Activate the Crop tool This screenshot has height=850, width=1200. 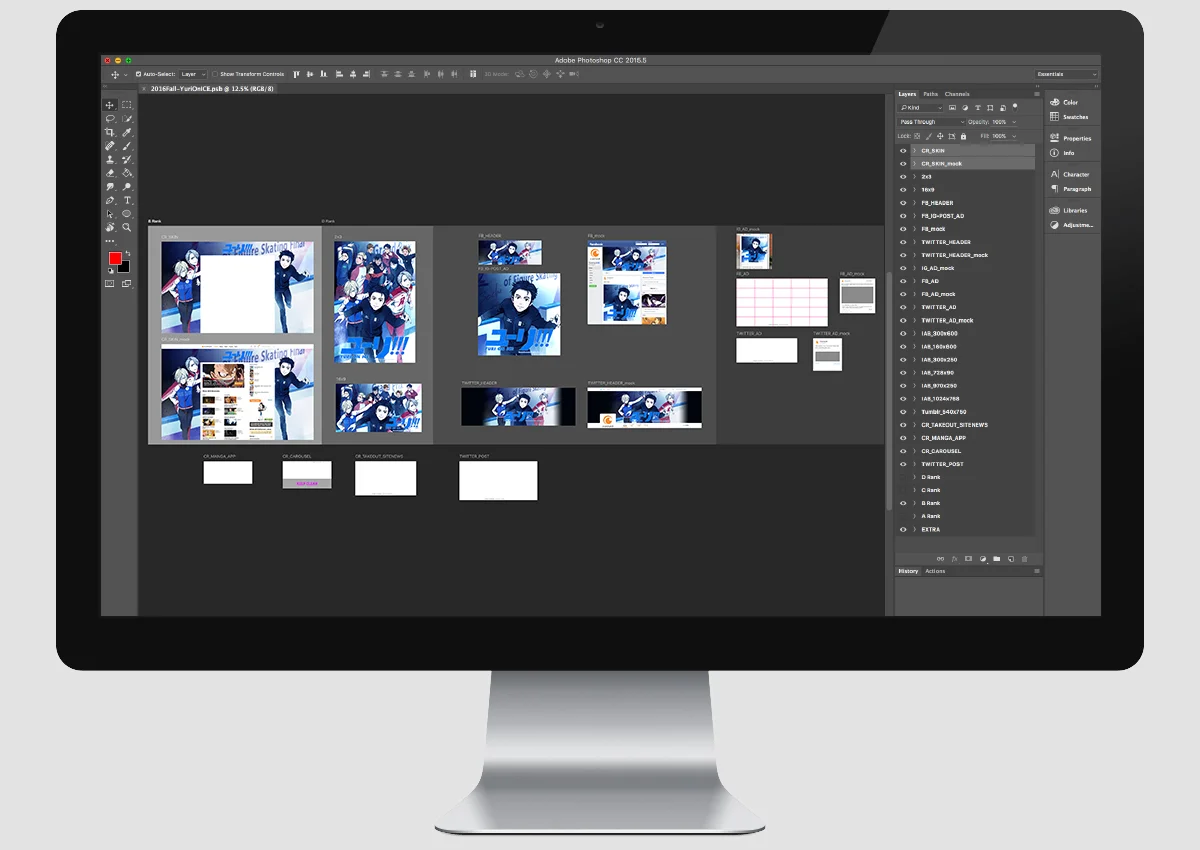tap(110, 132)
